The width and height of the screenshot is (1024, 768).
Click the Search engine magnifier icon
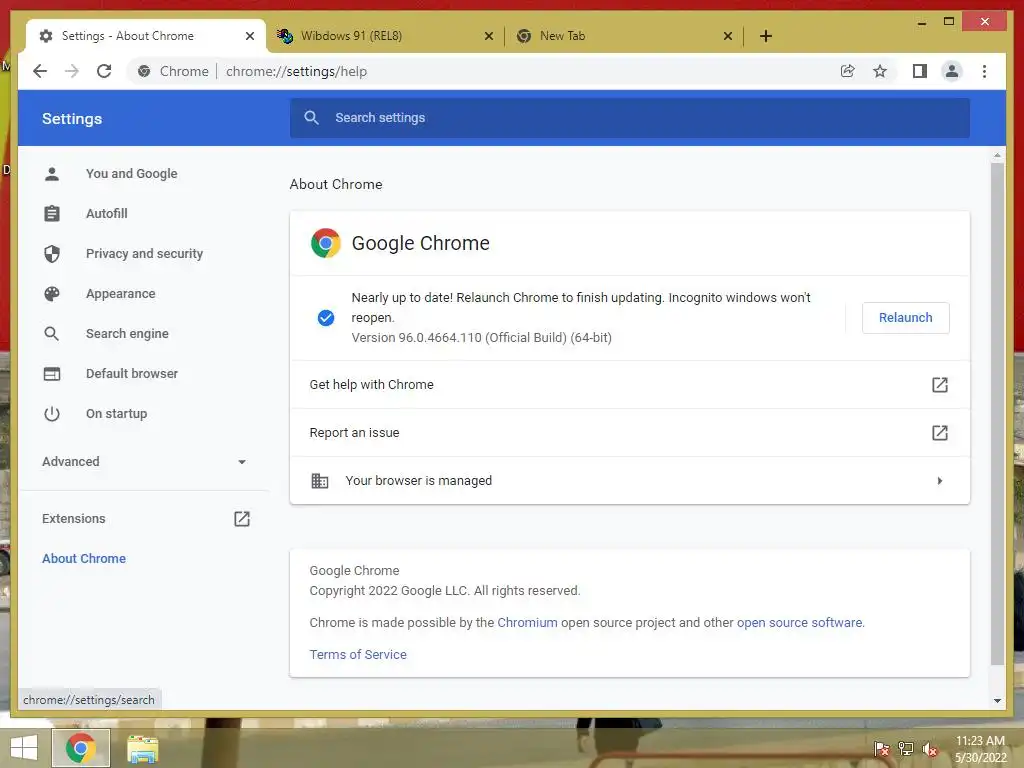click(x=52, y=334)
